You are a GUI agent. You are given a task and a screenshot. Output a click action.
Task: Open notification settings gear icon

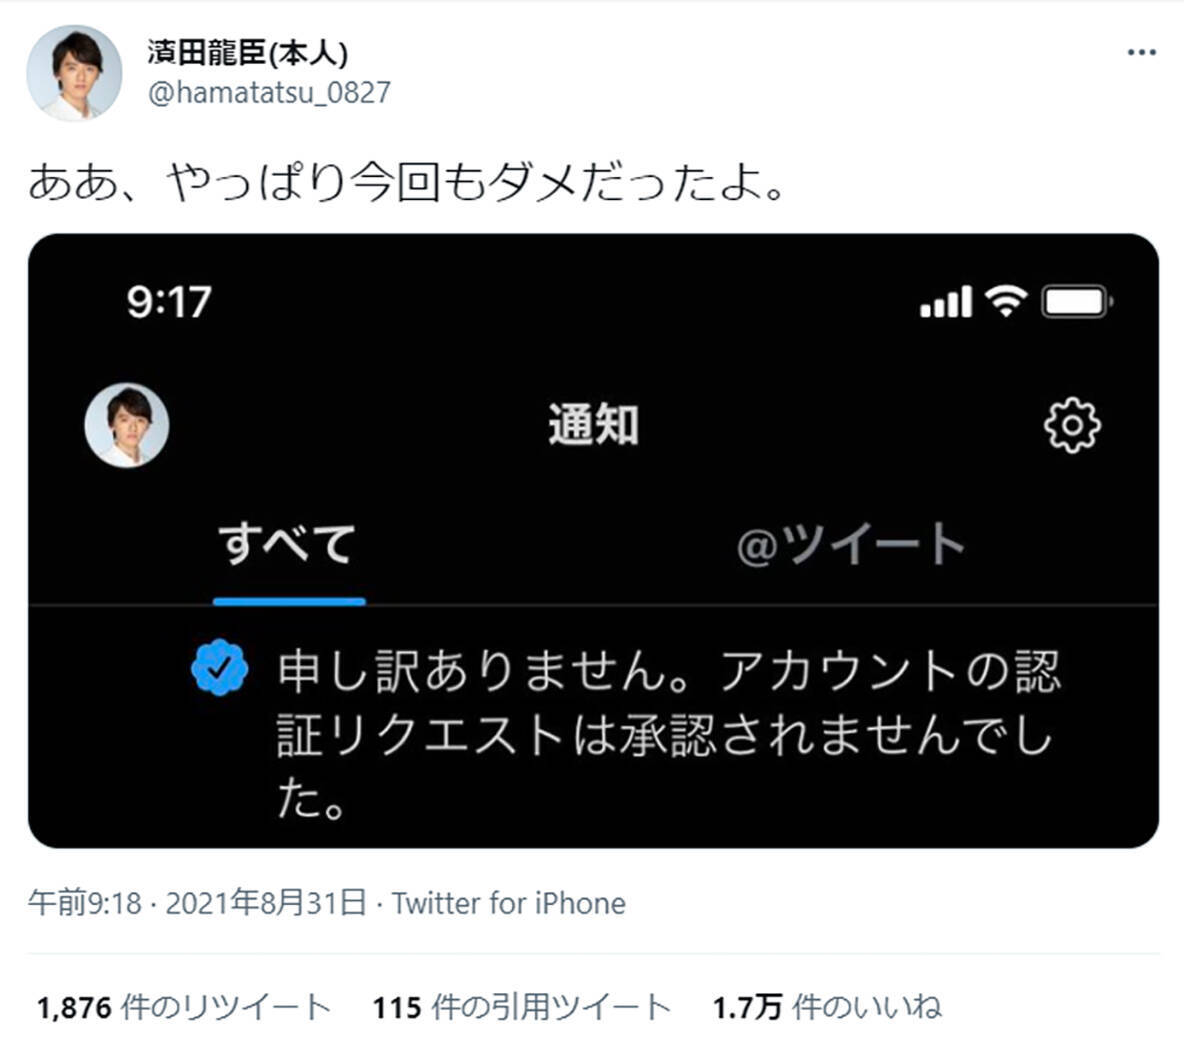tap(1072, 426)
